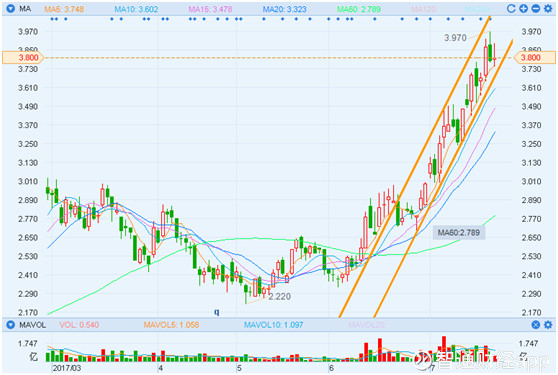558x375 pixels.
Task: Click the MAVOL10 legend value
Action: 273,325
